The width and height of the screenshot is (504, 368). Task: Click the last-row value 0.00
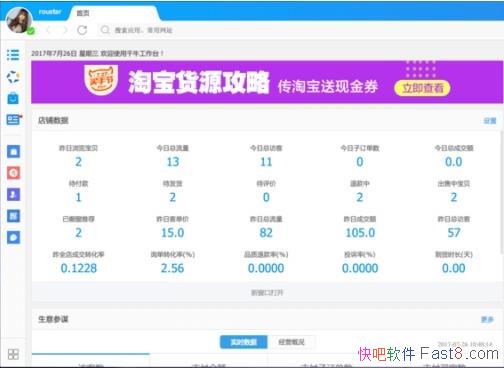tap(454, 268)
